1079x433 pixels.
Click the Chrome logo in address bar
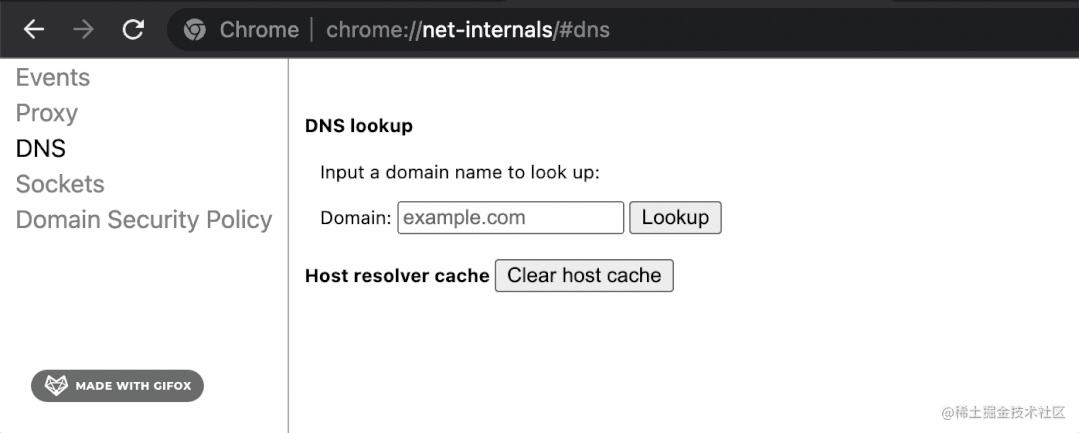point(195,30)
